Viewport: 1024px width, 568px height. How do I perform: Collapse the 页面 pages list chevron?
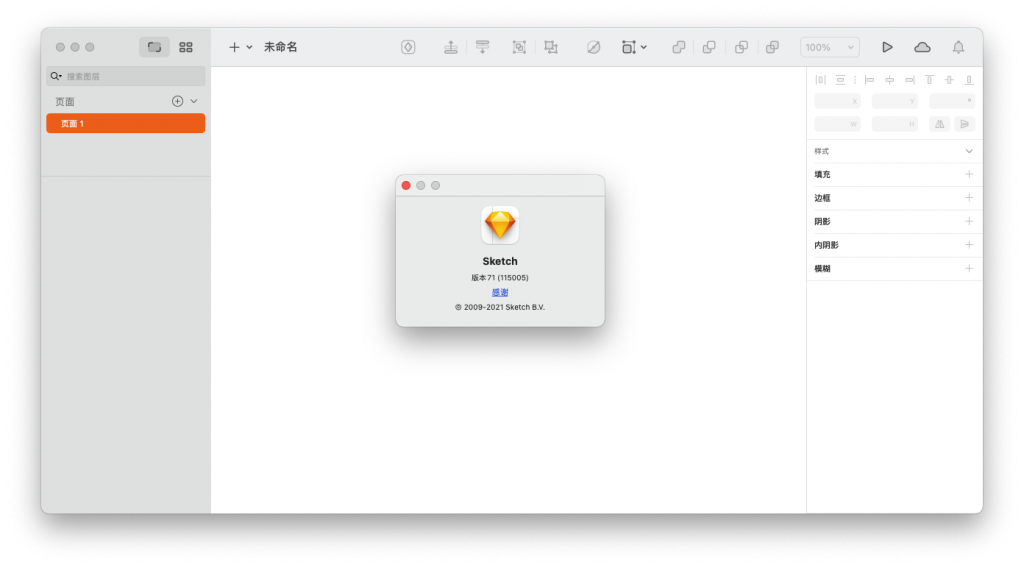194,101
